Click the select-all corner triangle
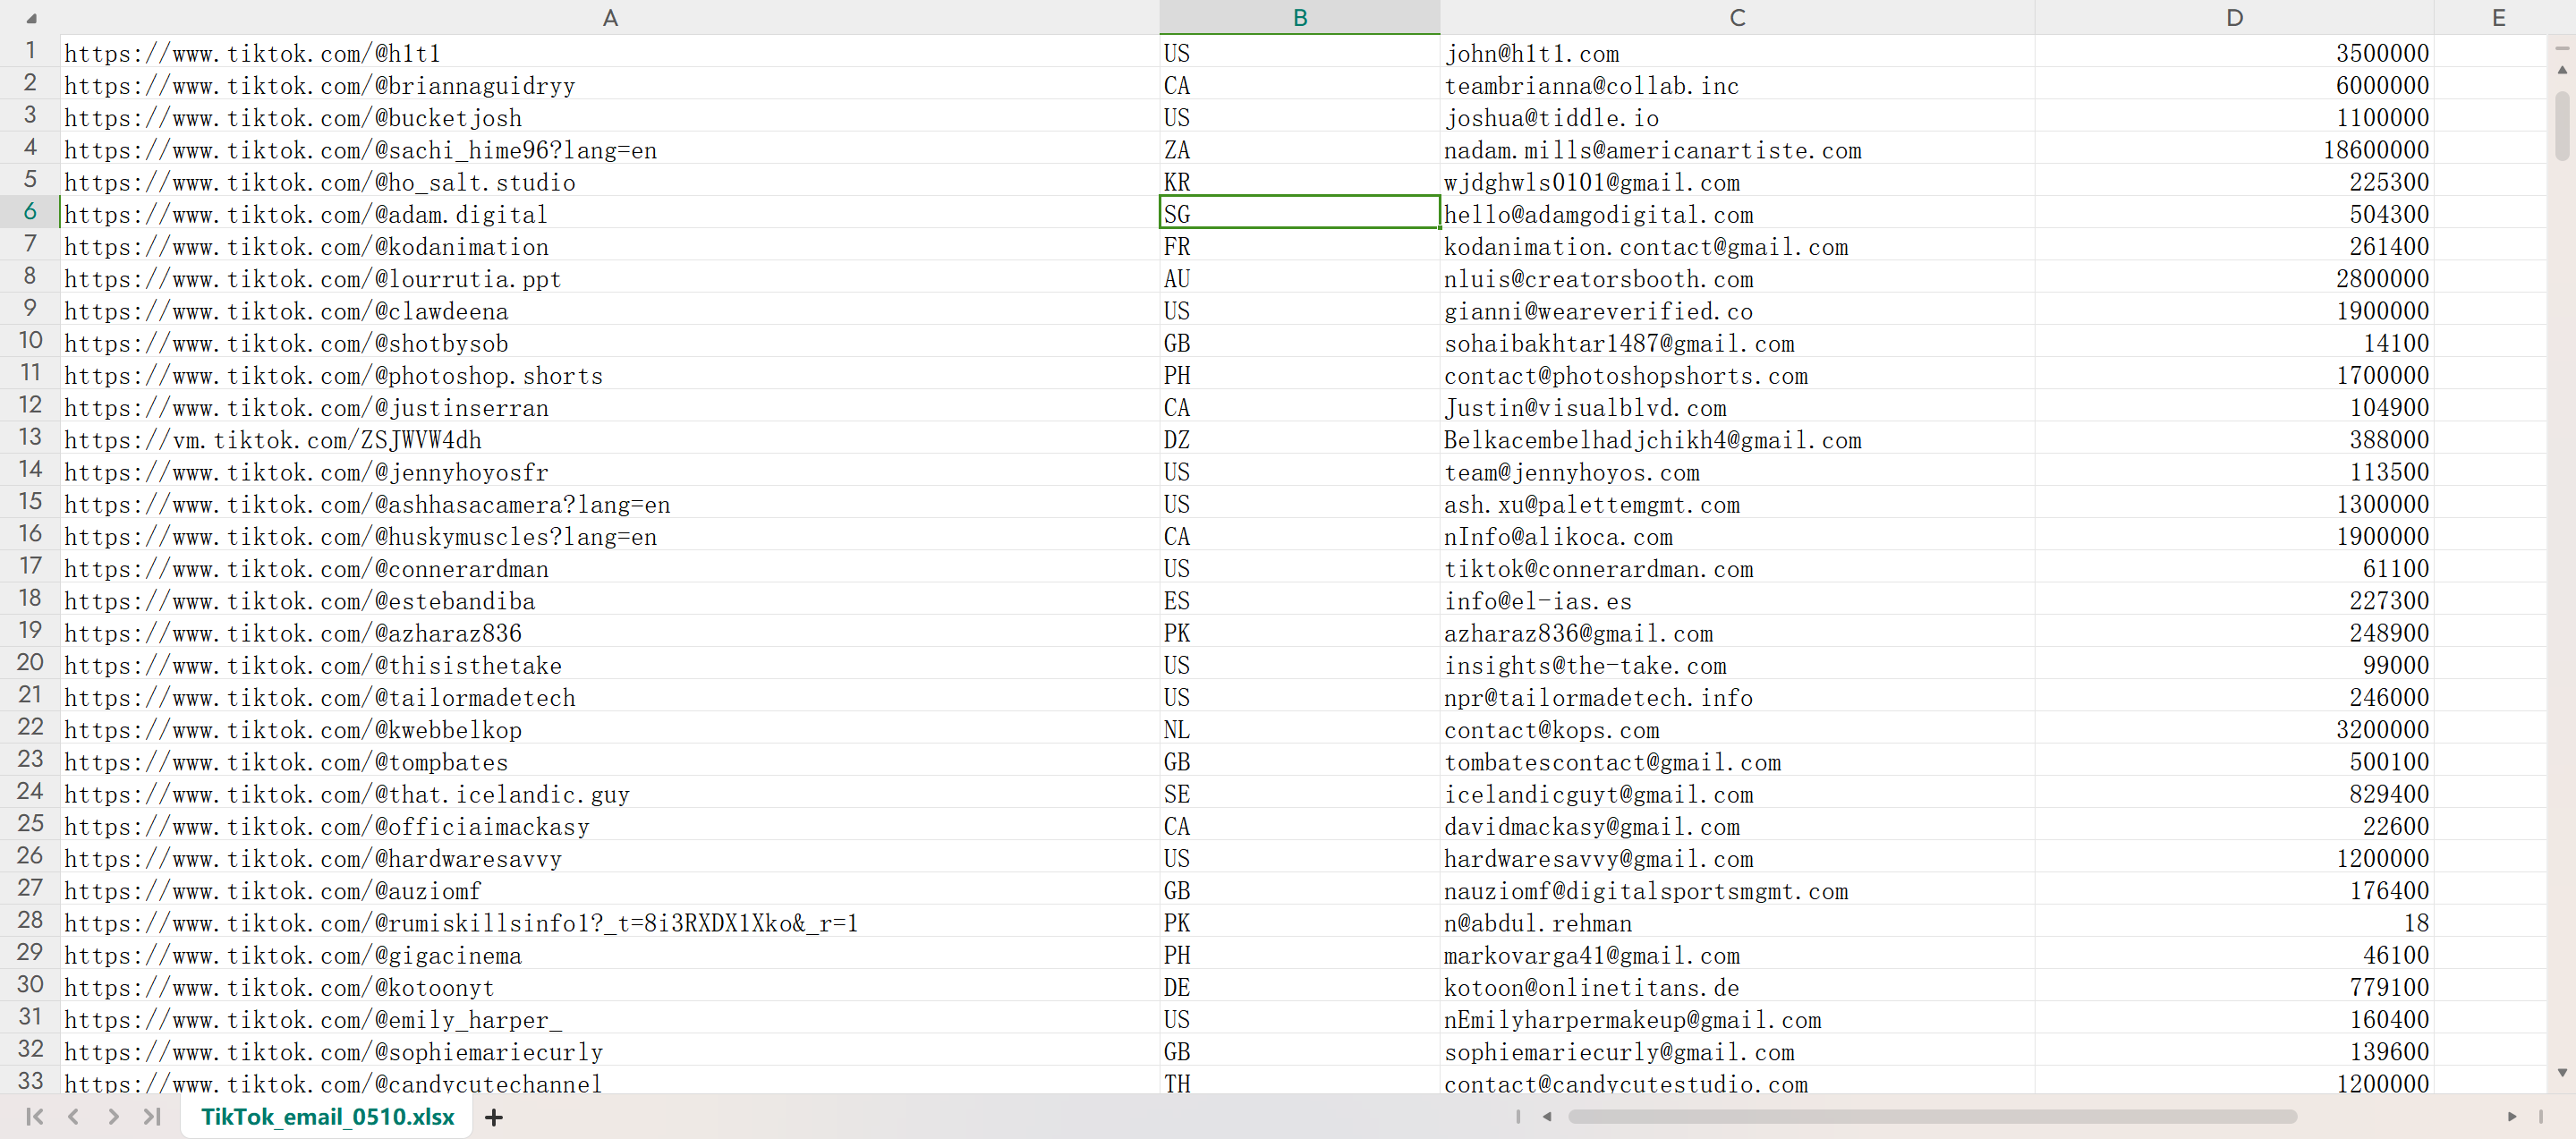This screenshot has width=2576, height=1139. [x=31, y=18]
